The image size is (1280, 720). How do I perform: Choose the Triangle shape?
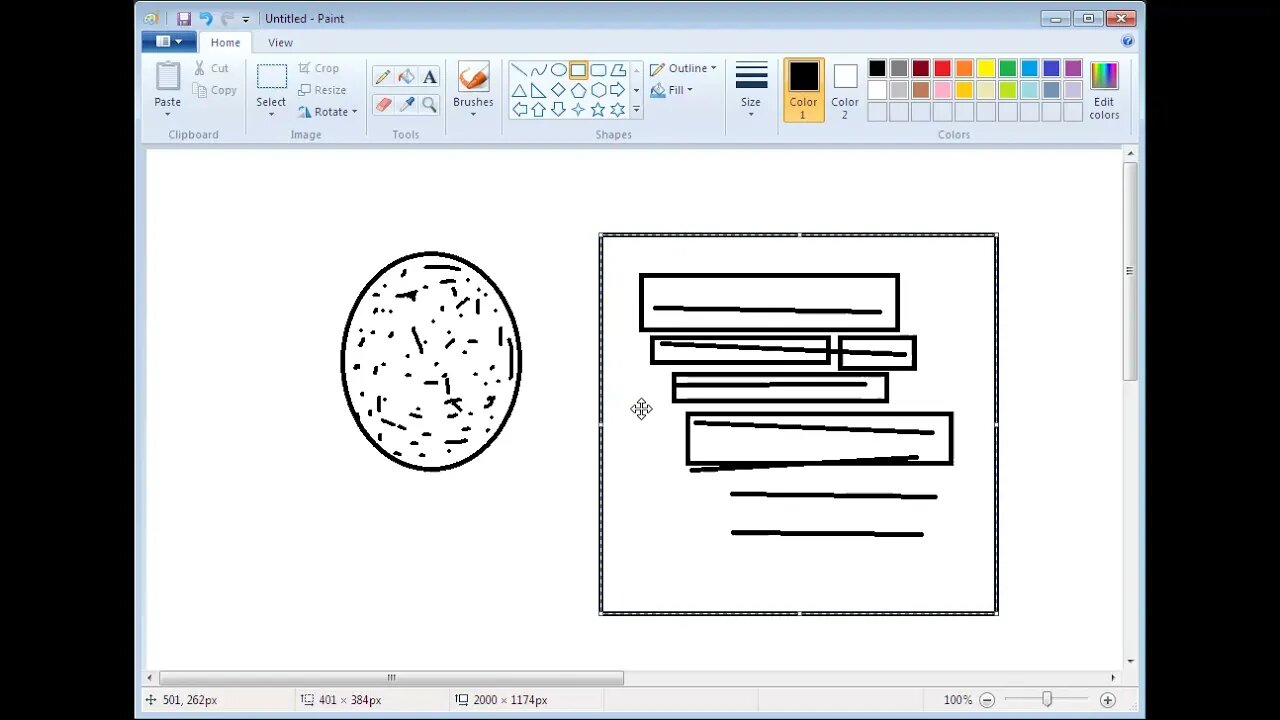(x=519, y=90)
